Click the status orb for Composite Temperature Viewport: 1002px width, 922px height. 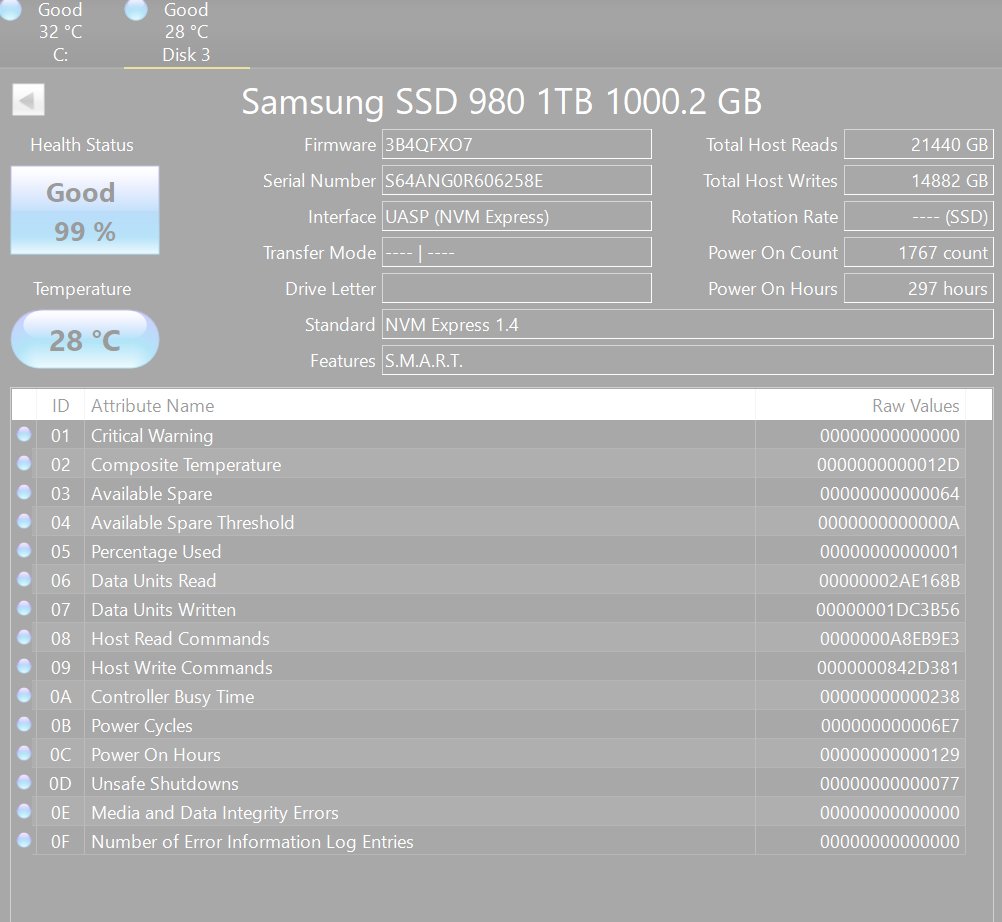[x=24, y=463]
